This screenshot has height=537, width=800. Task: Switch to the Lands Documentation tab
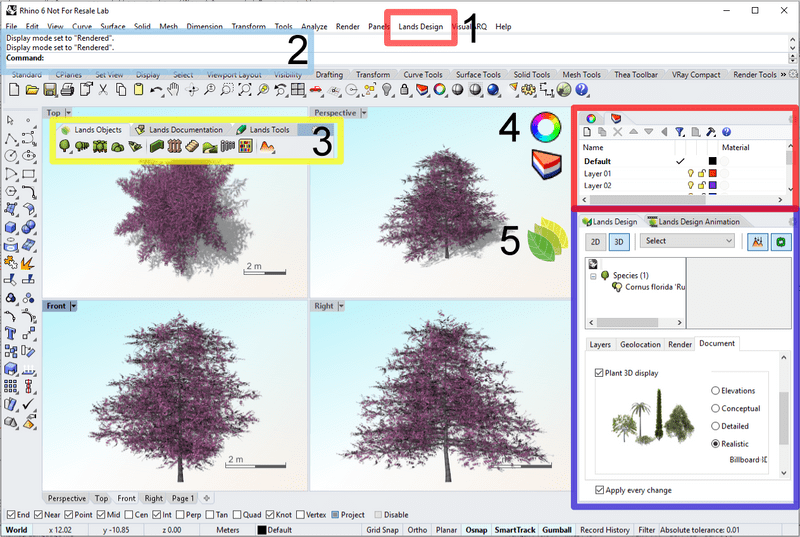[x=179, y=130]
